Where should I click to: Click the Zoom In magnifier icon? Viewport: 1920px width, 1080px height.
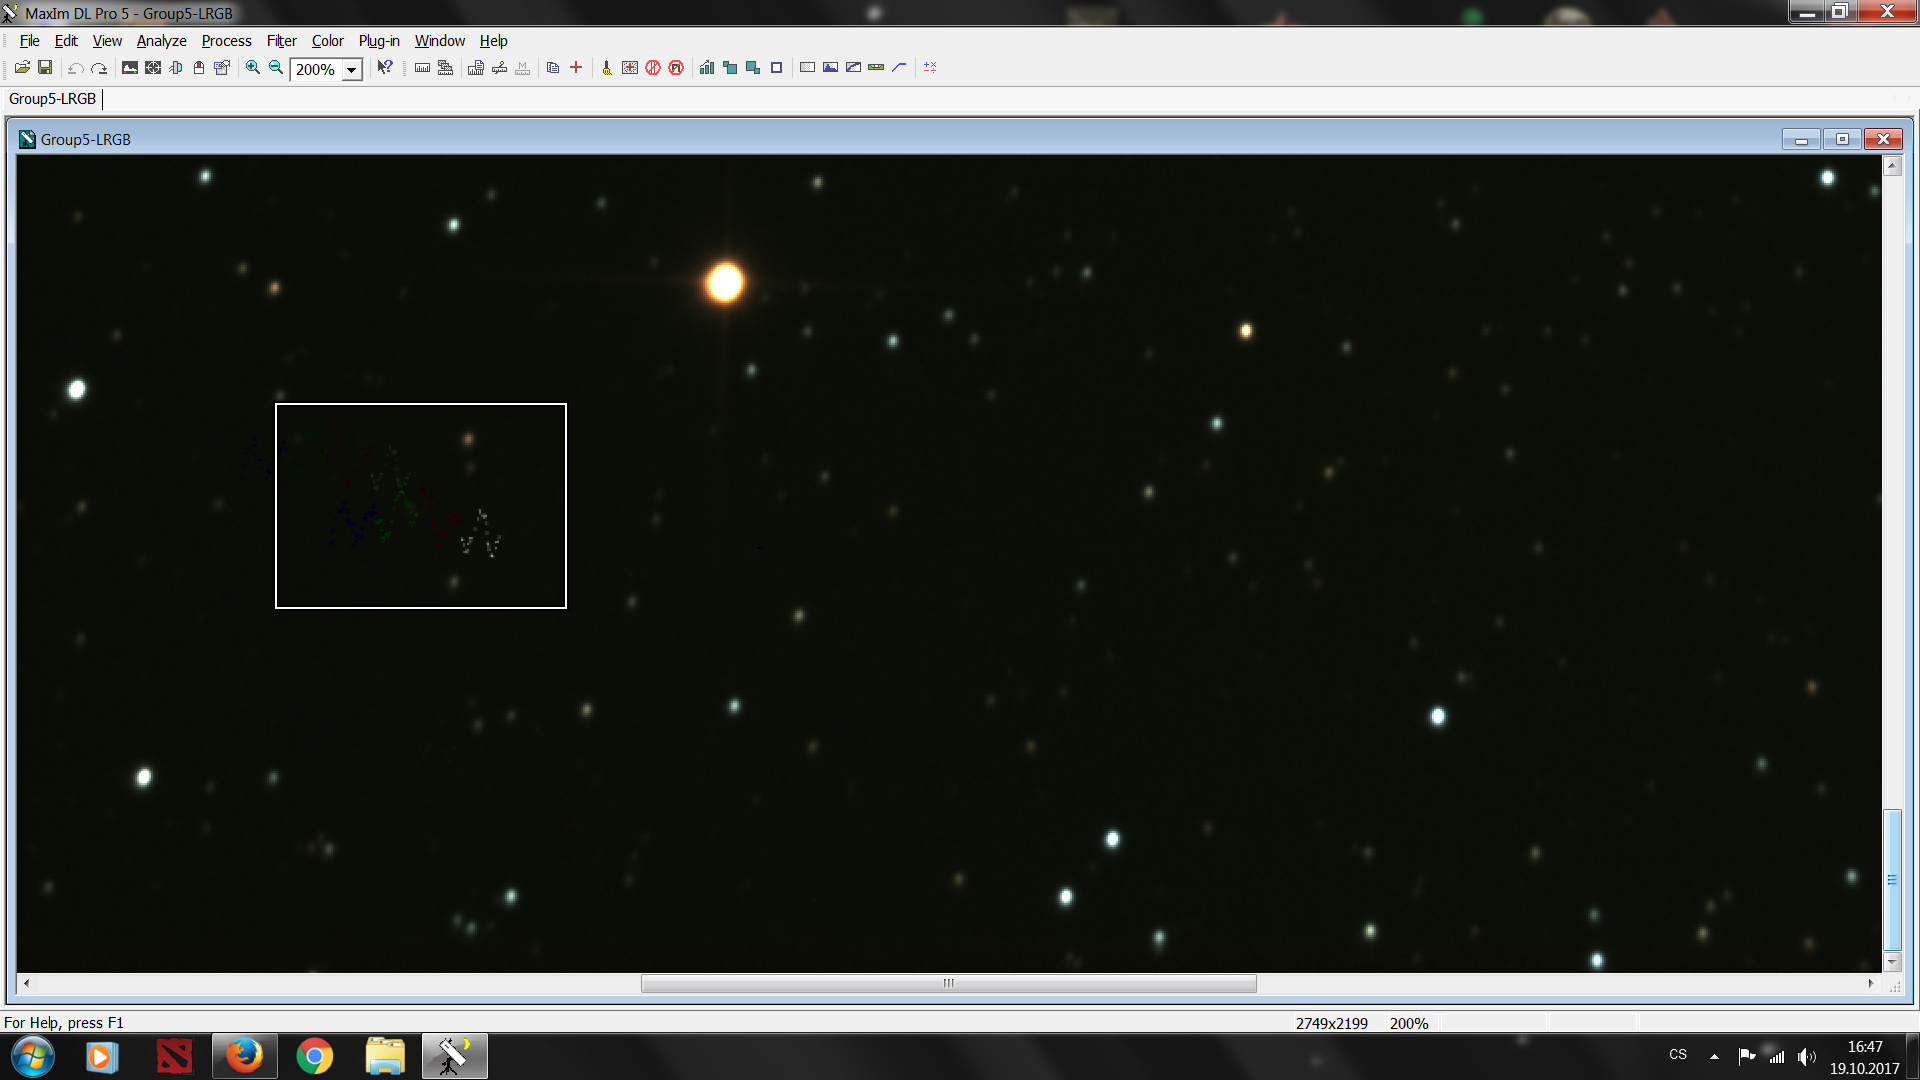coord(253,67)
